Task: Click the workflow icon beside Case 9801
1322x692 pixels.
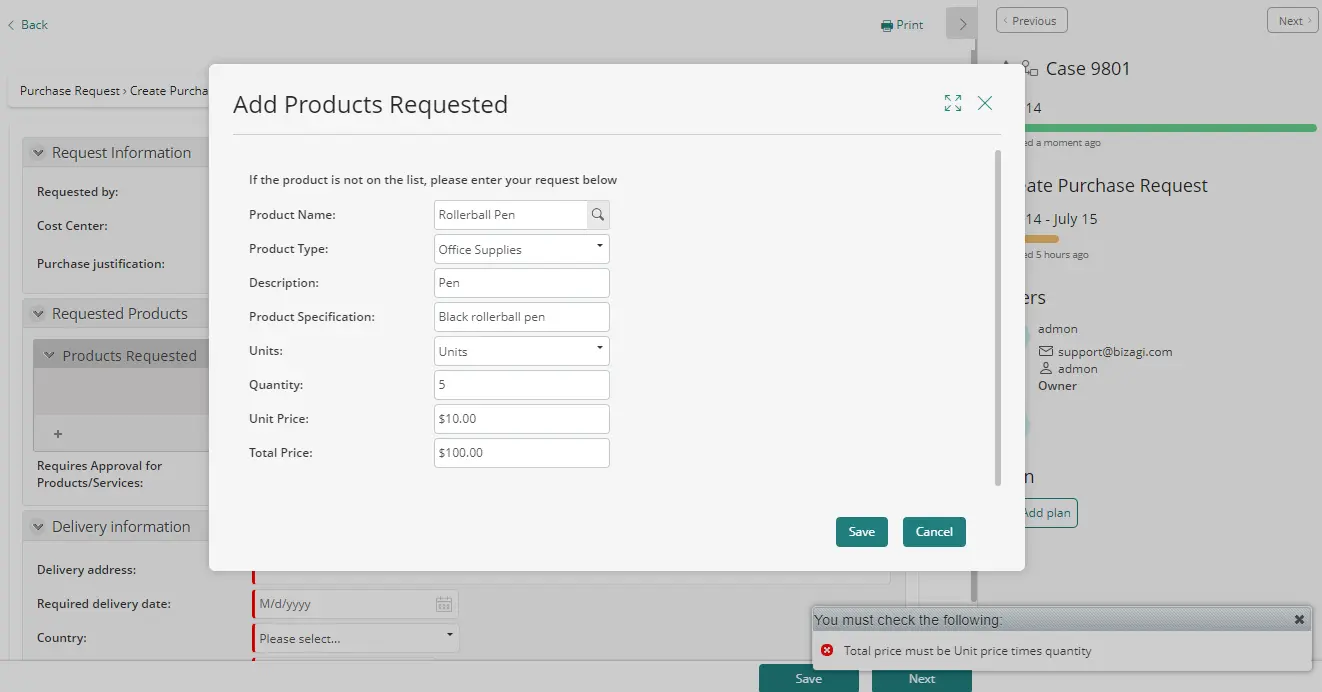Action: pyautogui.click(x=1030, y=69)
